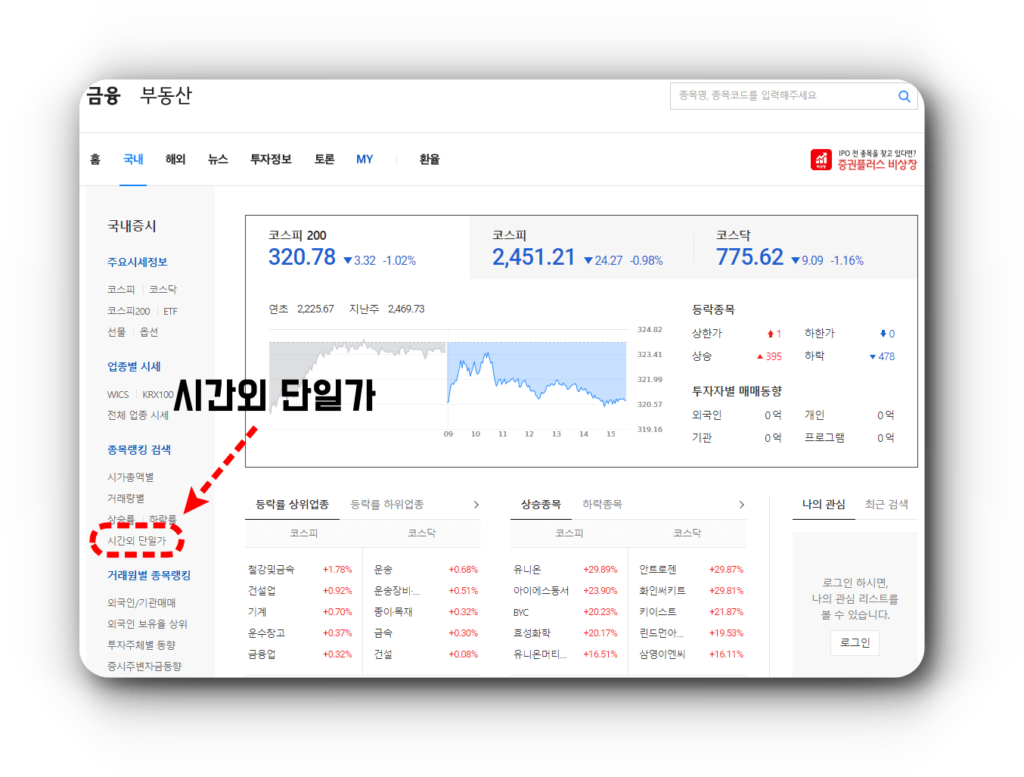Select the 상승종목 tab
This screenshot has width=1024, height=777.
click(x=540, y=504)
